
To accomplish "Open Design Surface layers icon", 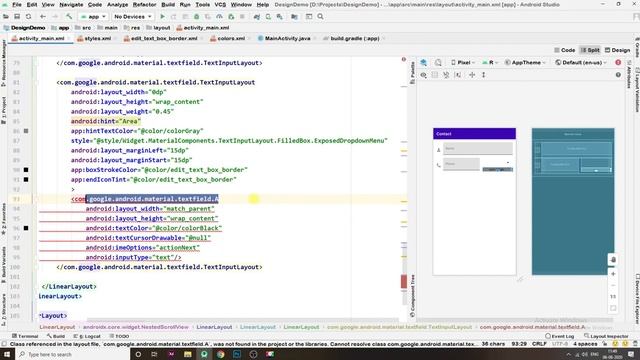I will (423, 62).
